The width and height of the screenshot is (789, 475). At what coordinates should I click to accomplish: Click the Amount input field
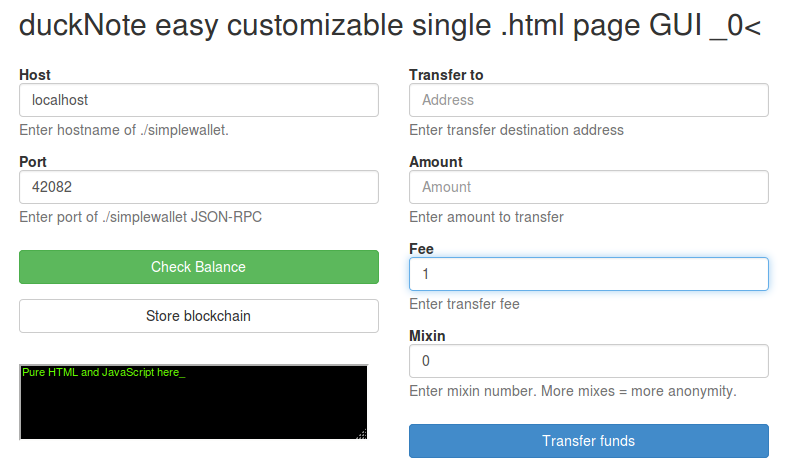589,187
